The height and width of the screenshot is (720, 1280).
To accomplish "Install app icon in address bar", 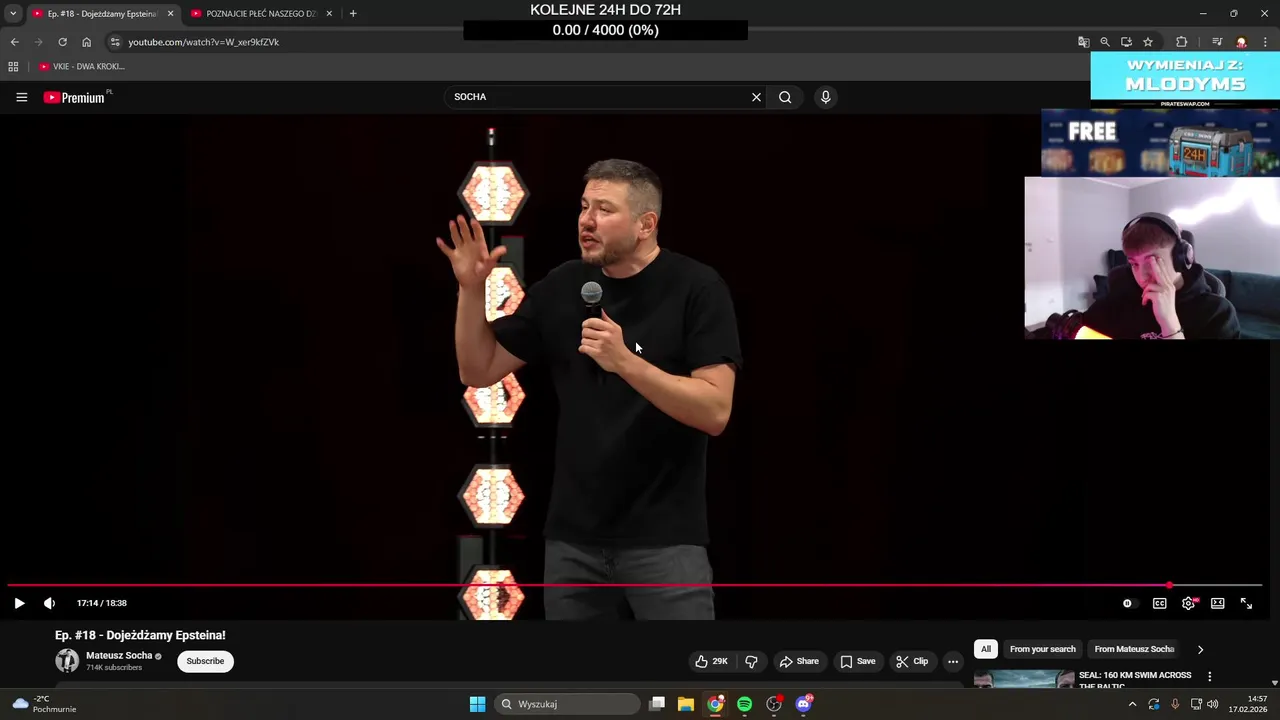I will coord(1126,42).
